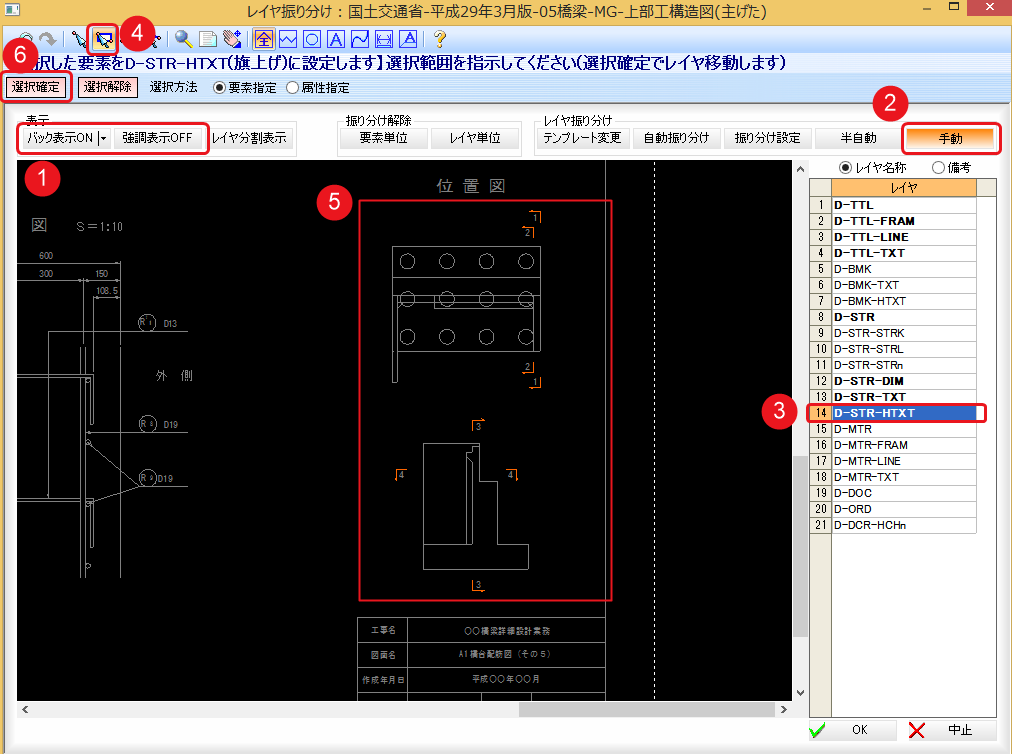The width and height of the screenshot is (1012, 754).
Task: Enable the dimension element filter icon
Action: [x=386, y=39]
